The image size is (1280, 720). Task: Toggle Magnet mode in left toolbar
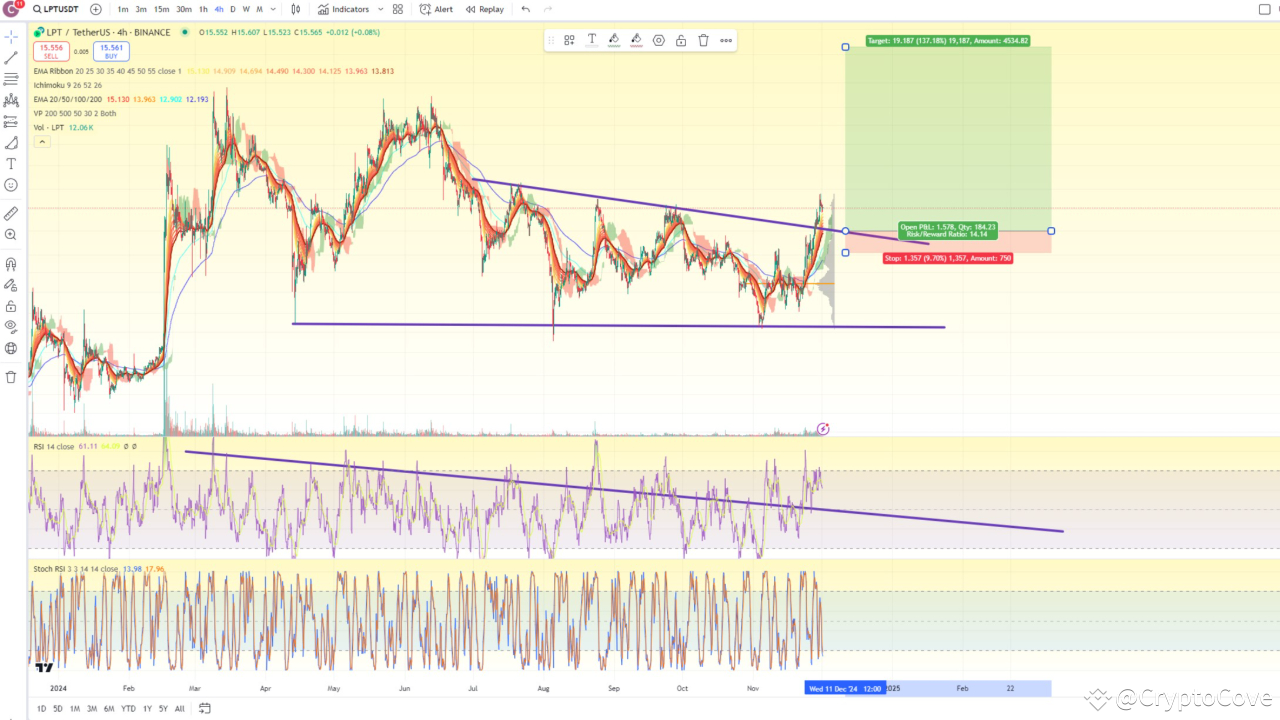click(x=11, y=262)
